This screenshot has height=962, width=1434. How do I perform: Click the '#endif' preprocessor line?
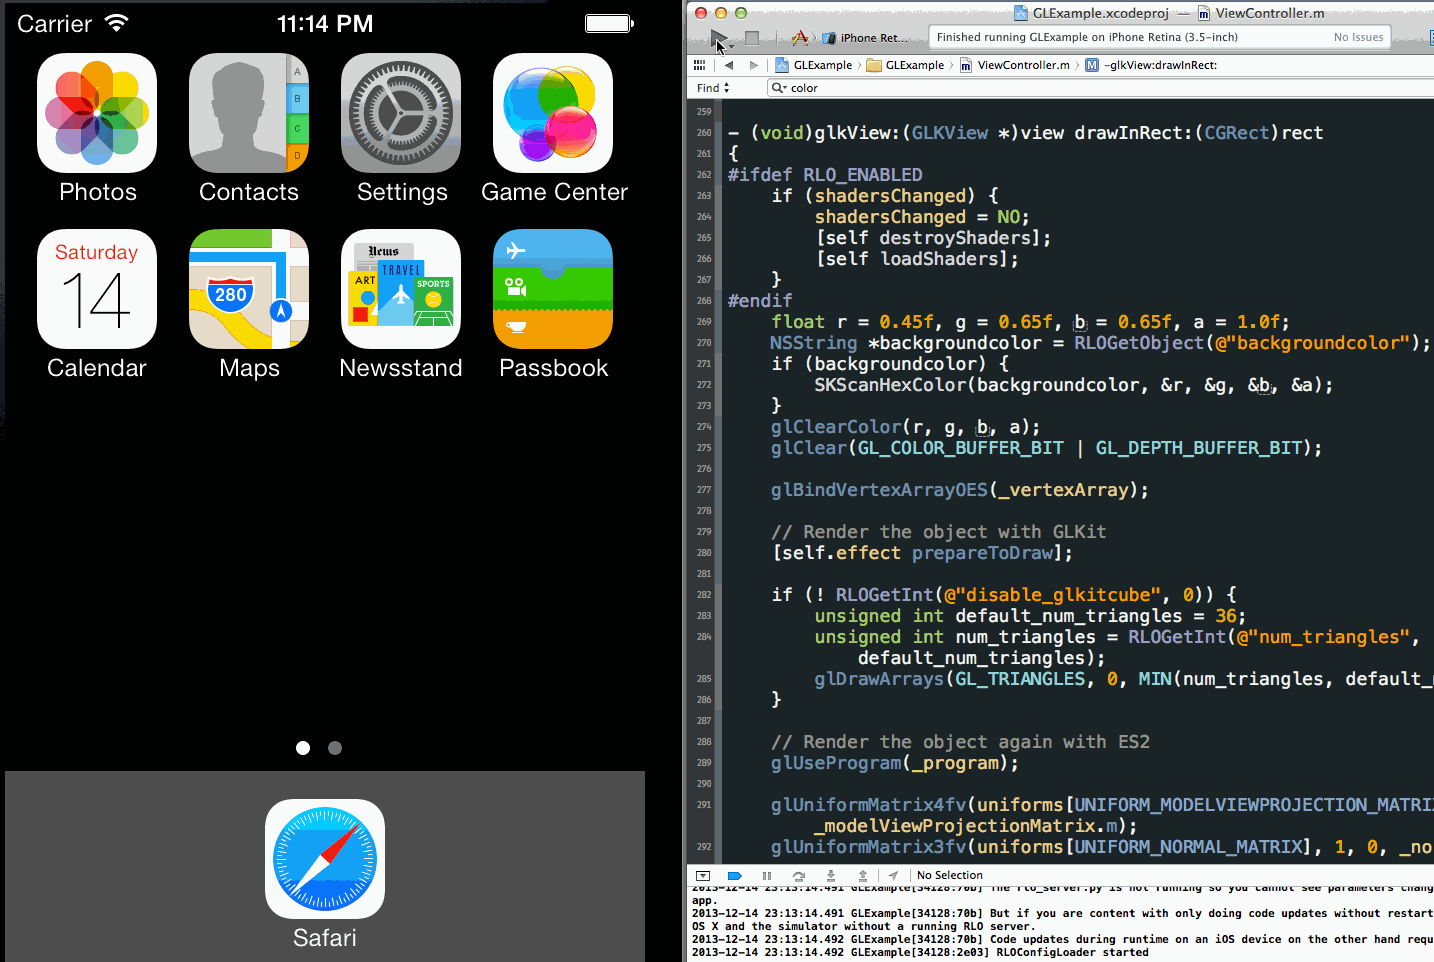(x=760, y=301)
